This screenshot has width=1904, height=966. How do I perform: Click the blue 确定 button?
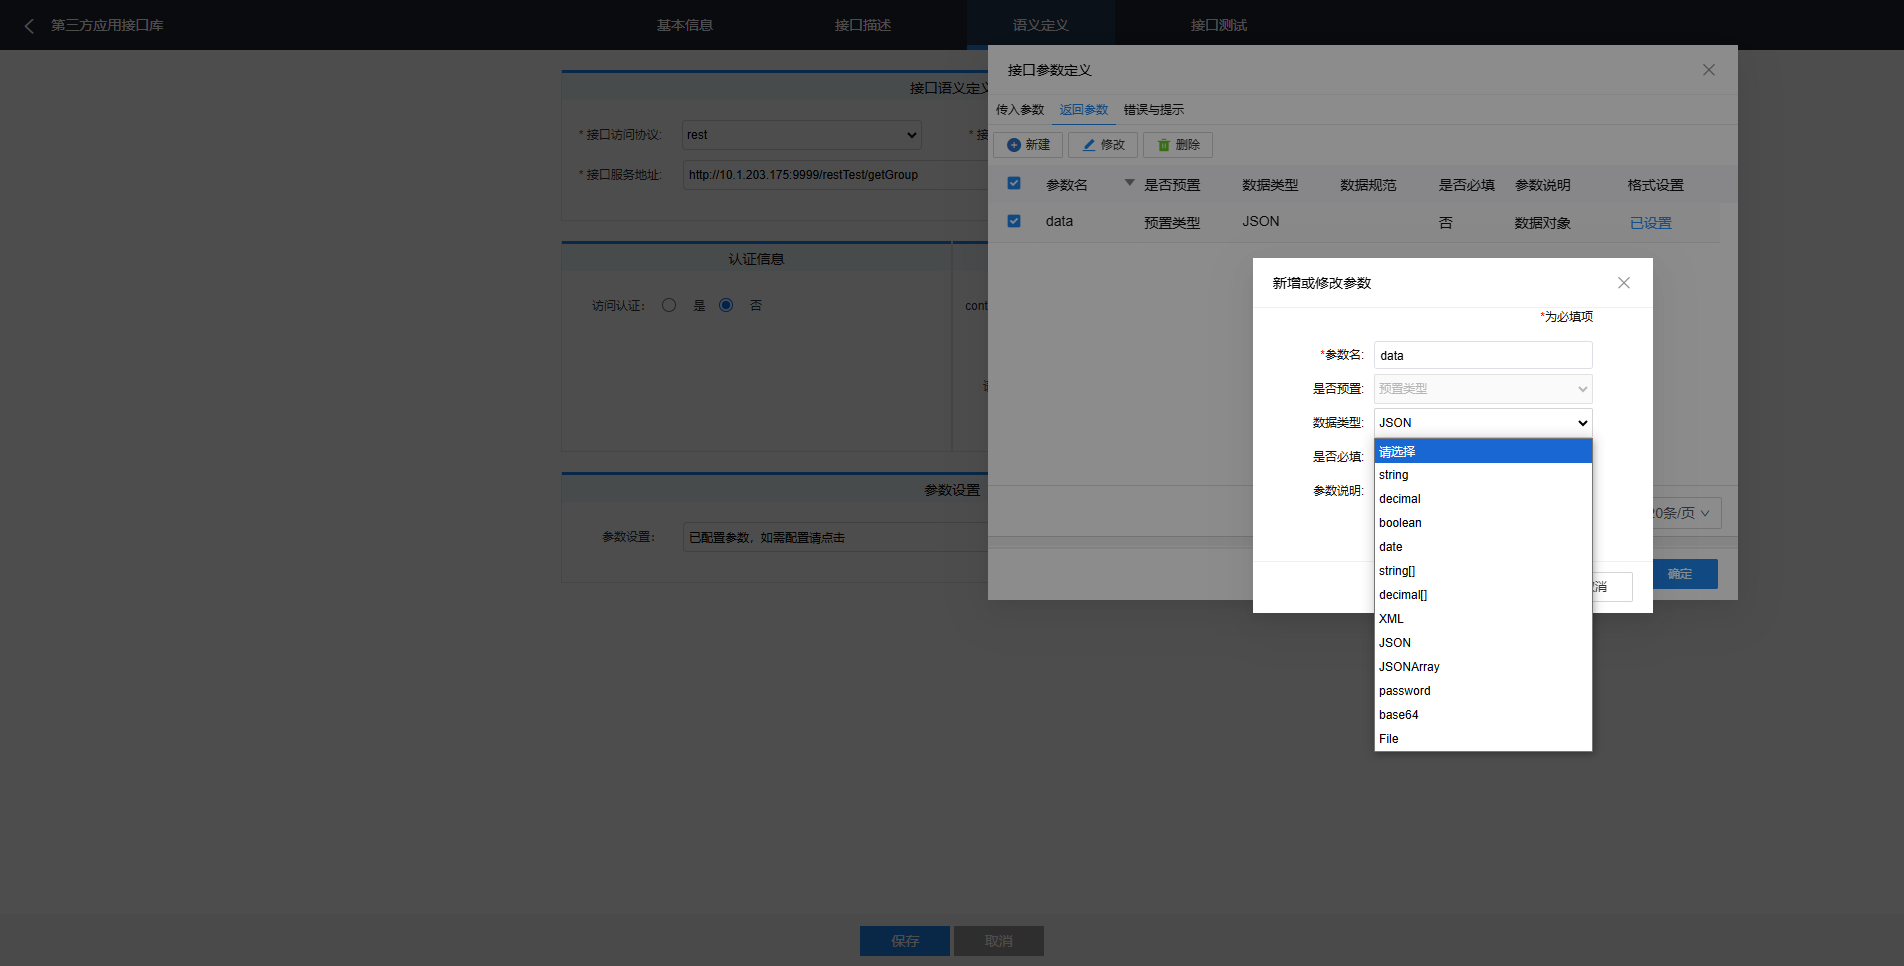pyautogui.click(x=1679, y=574)
